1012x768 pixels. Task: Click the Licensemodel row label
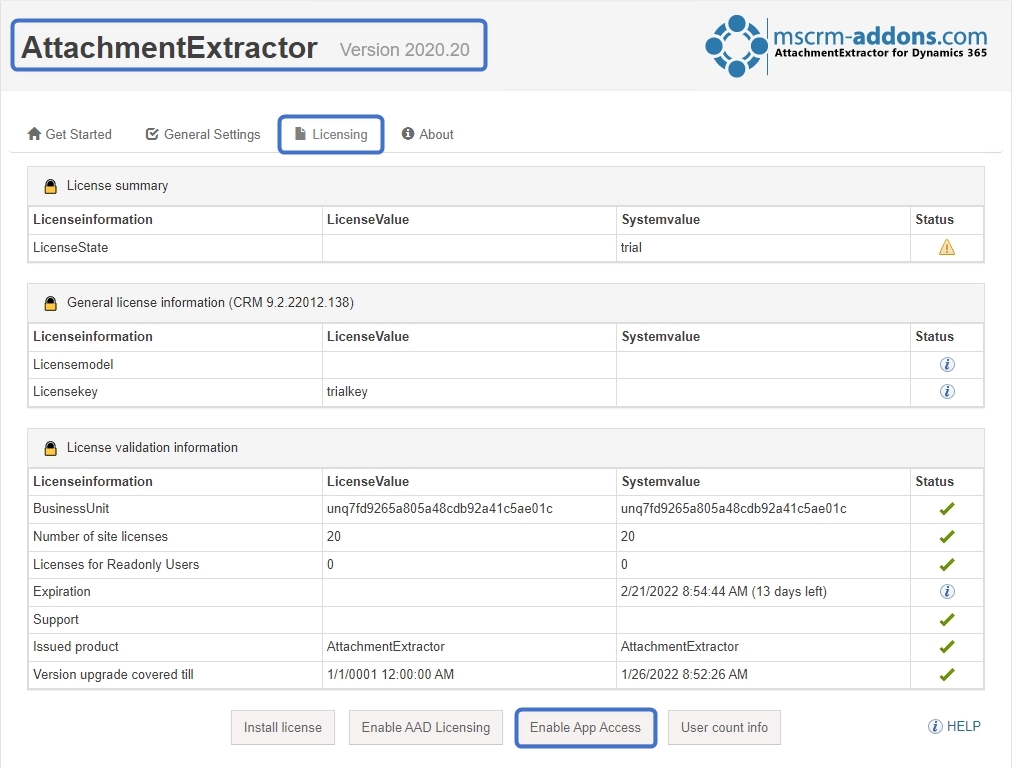[x=73, y=365]
